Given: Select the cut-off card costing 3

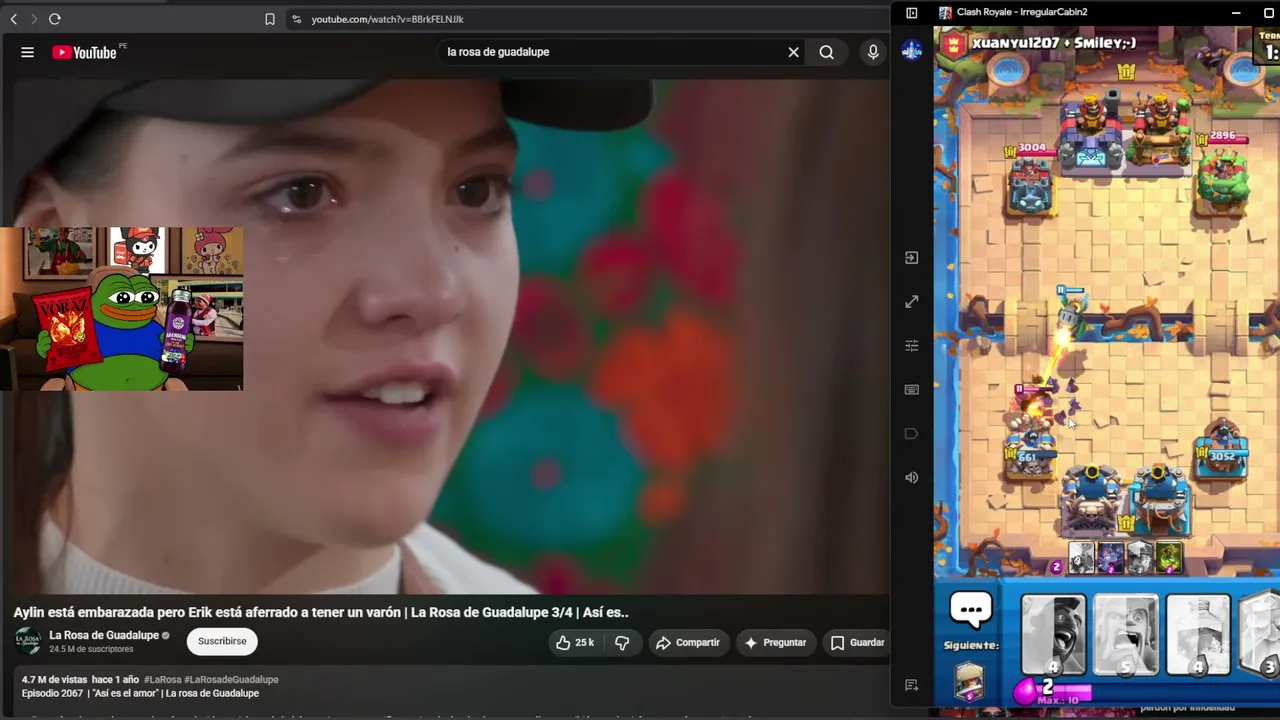Looking at the screenshot, I should [1260, 635].
